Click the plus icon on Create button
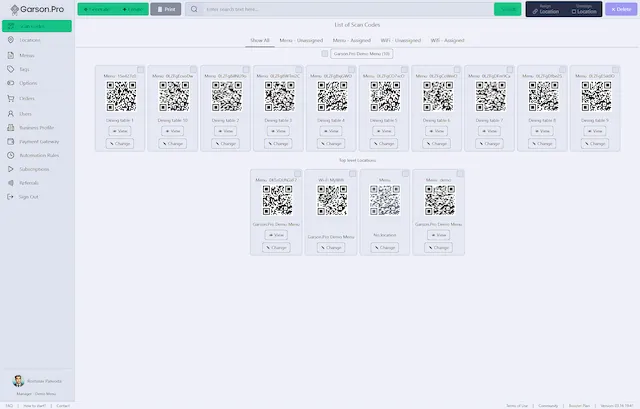The image size is (640, 409). pyautogui.click(x=124, y=9)
